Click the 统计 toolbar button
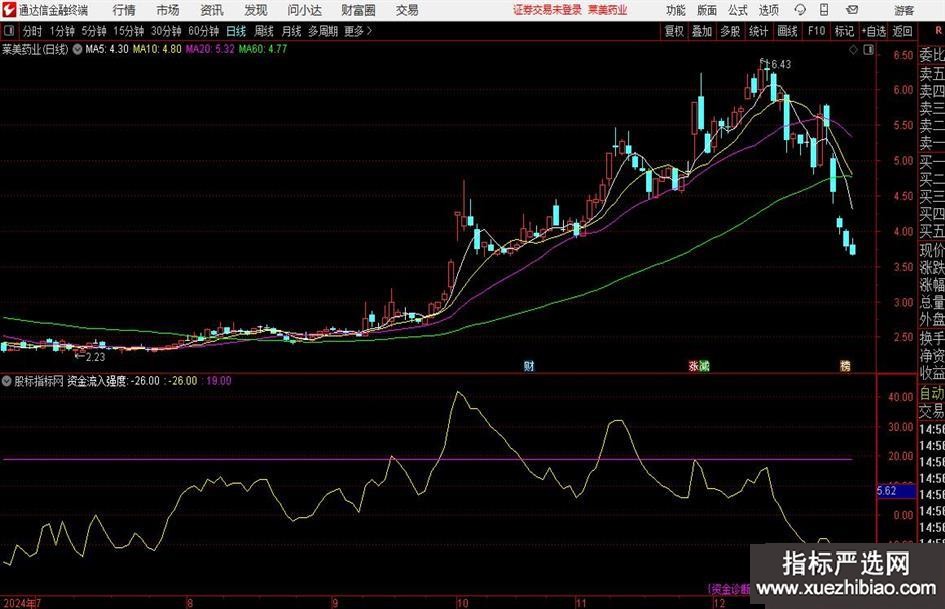Image resolution: width=945 pixels, height=609 pixels. [x=758, y=31]
